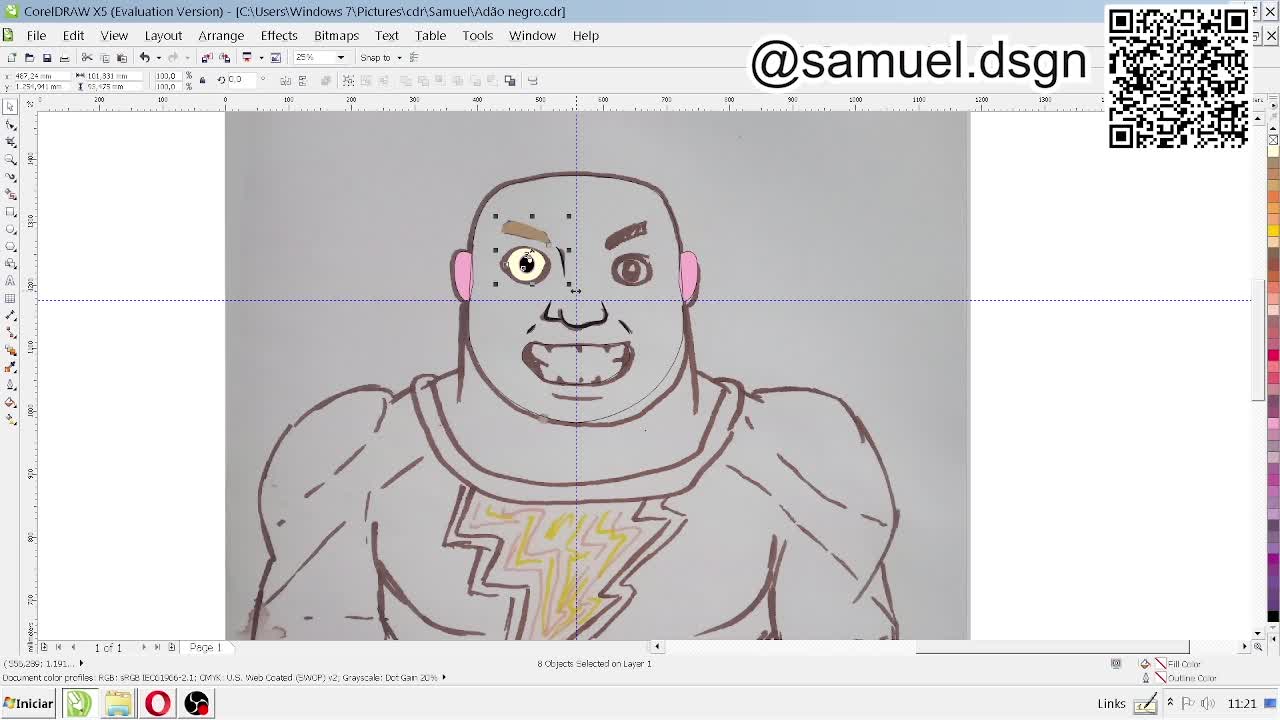Image resolution: width=1280 pixels, height=720 pixels.
Task: Select the Color Eyedropper tool
Action: tap(11, 367)
